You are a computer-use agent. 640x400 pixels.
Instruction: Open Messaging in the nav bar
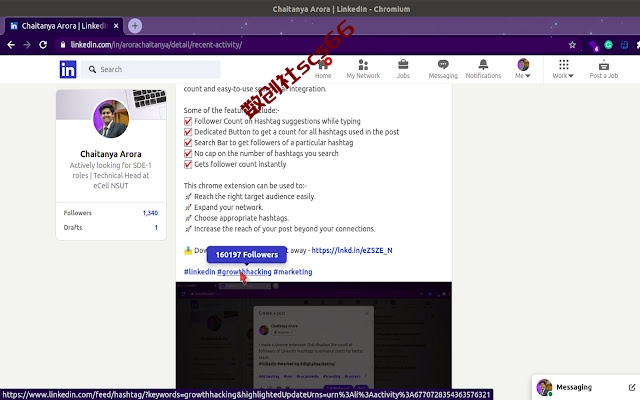[443, 69]
